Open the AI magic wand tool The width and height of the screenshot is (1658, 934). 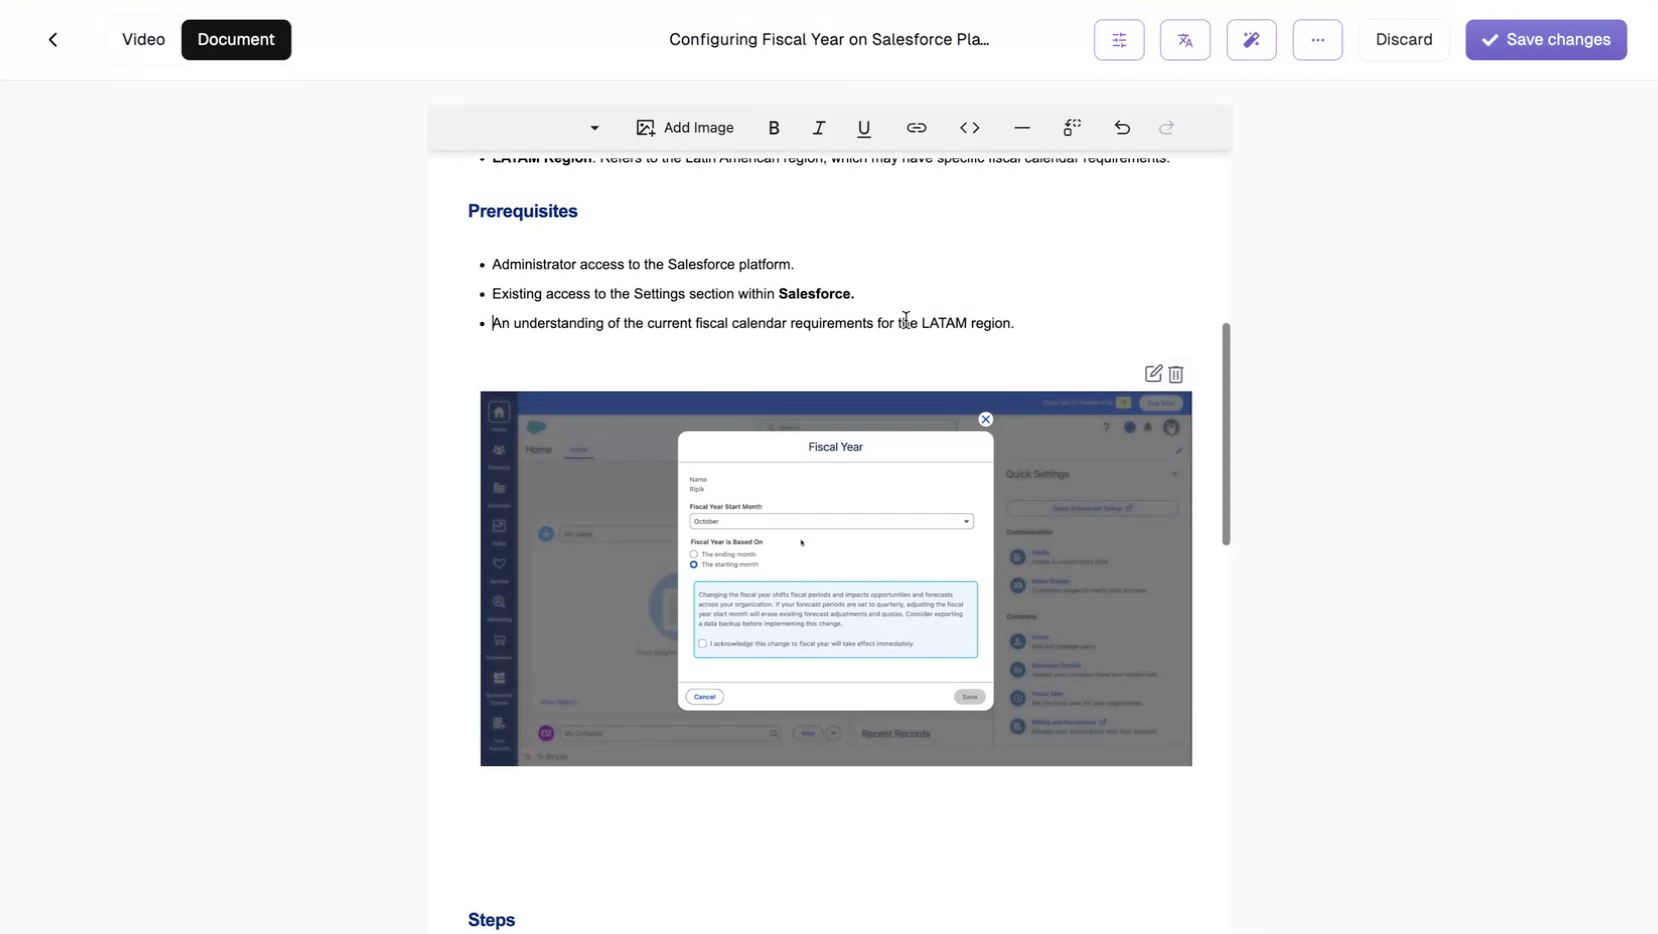pyautogui.click(x=1251, y=40)
